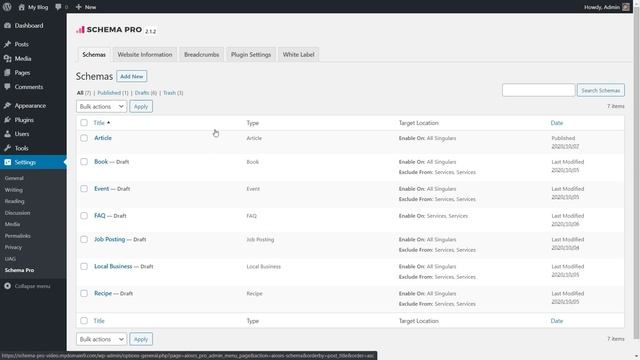This screenshot has height=360, width=640.
Task: Click the Title sort arrow indicator
Action: click(109, 122)
